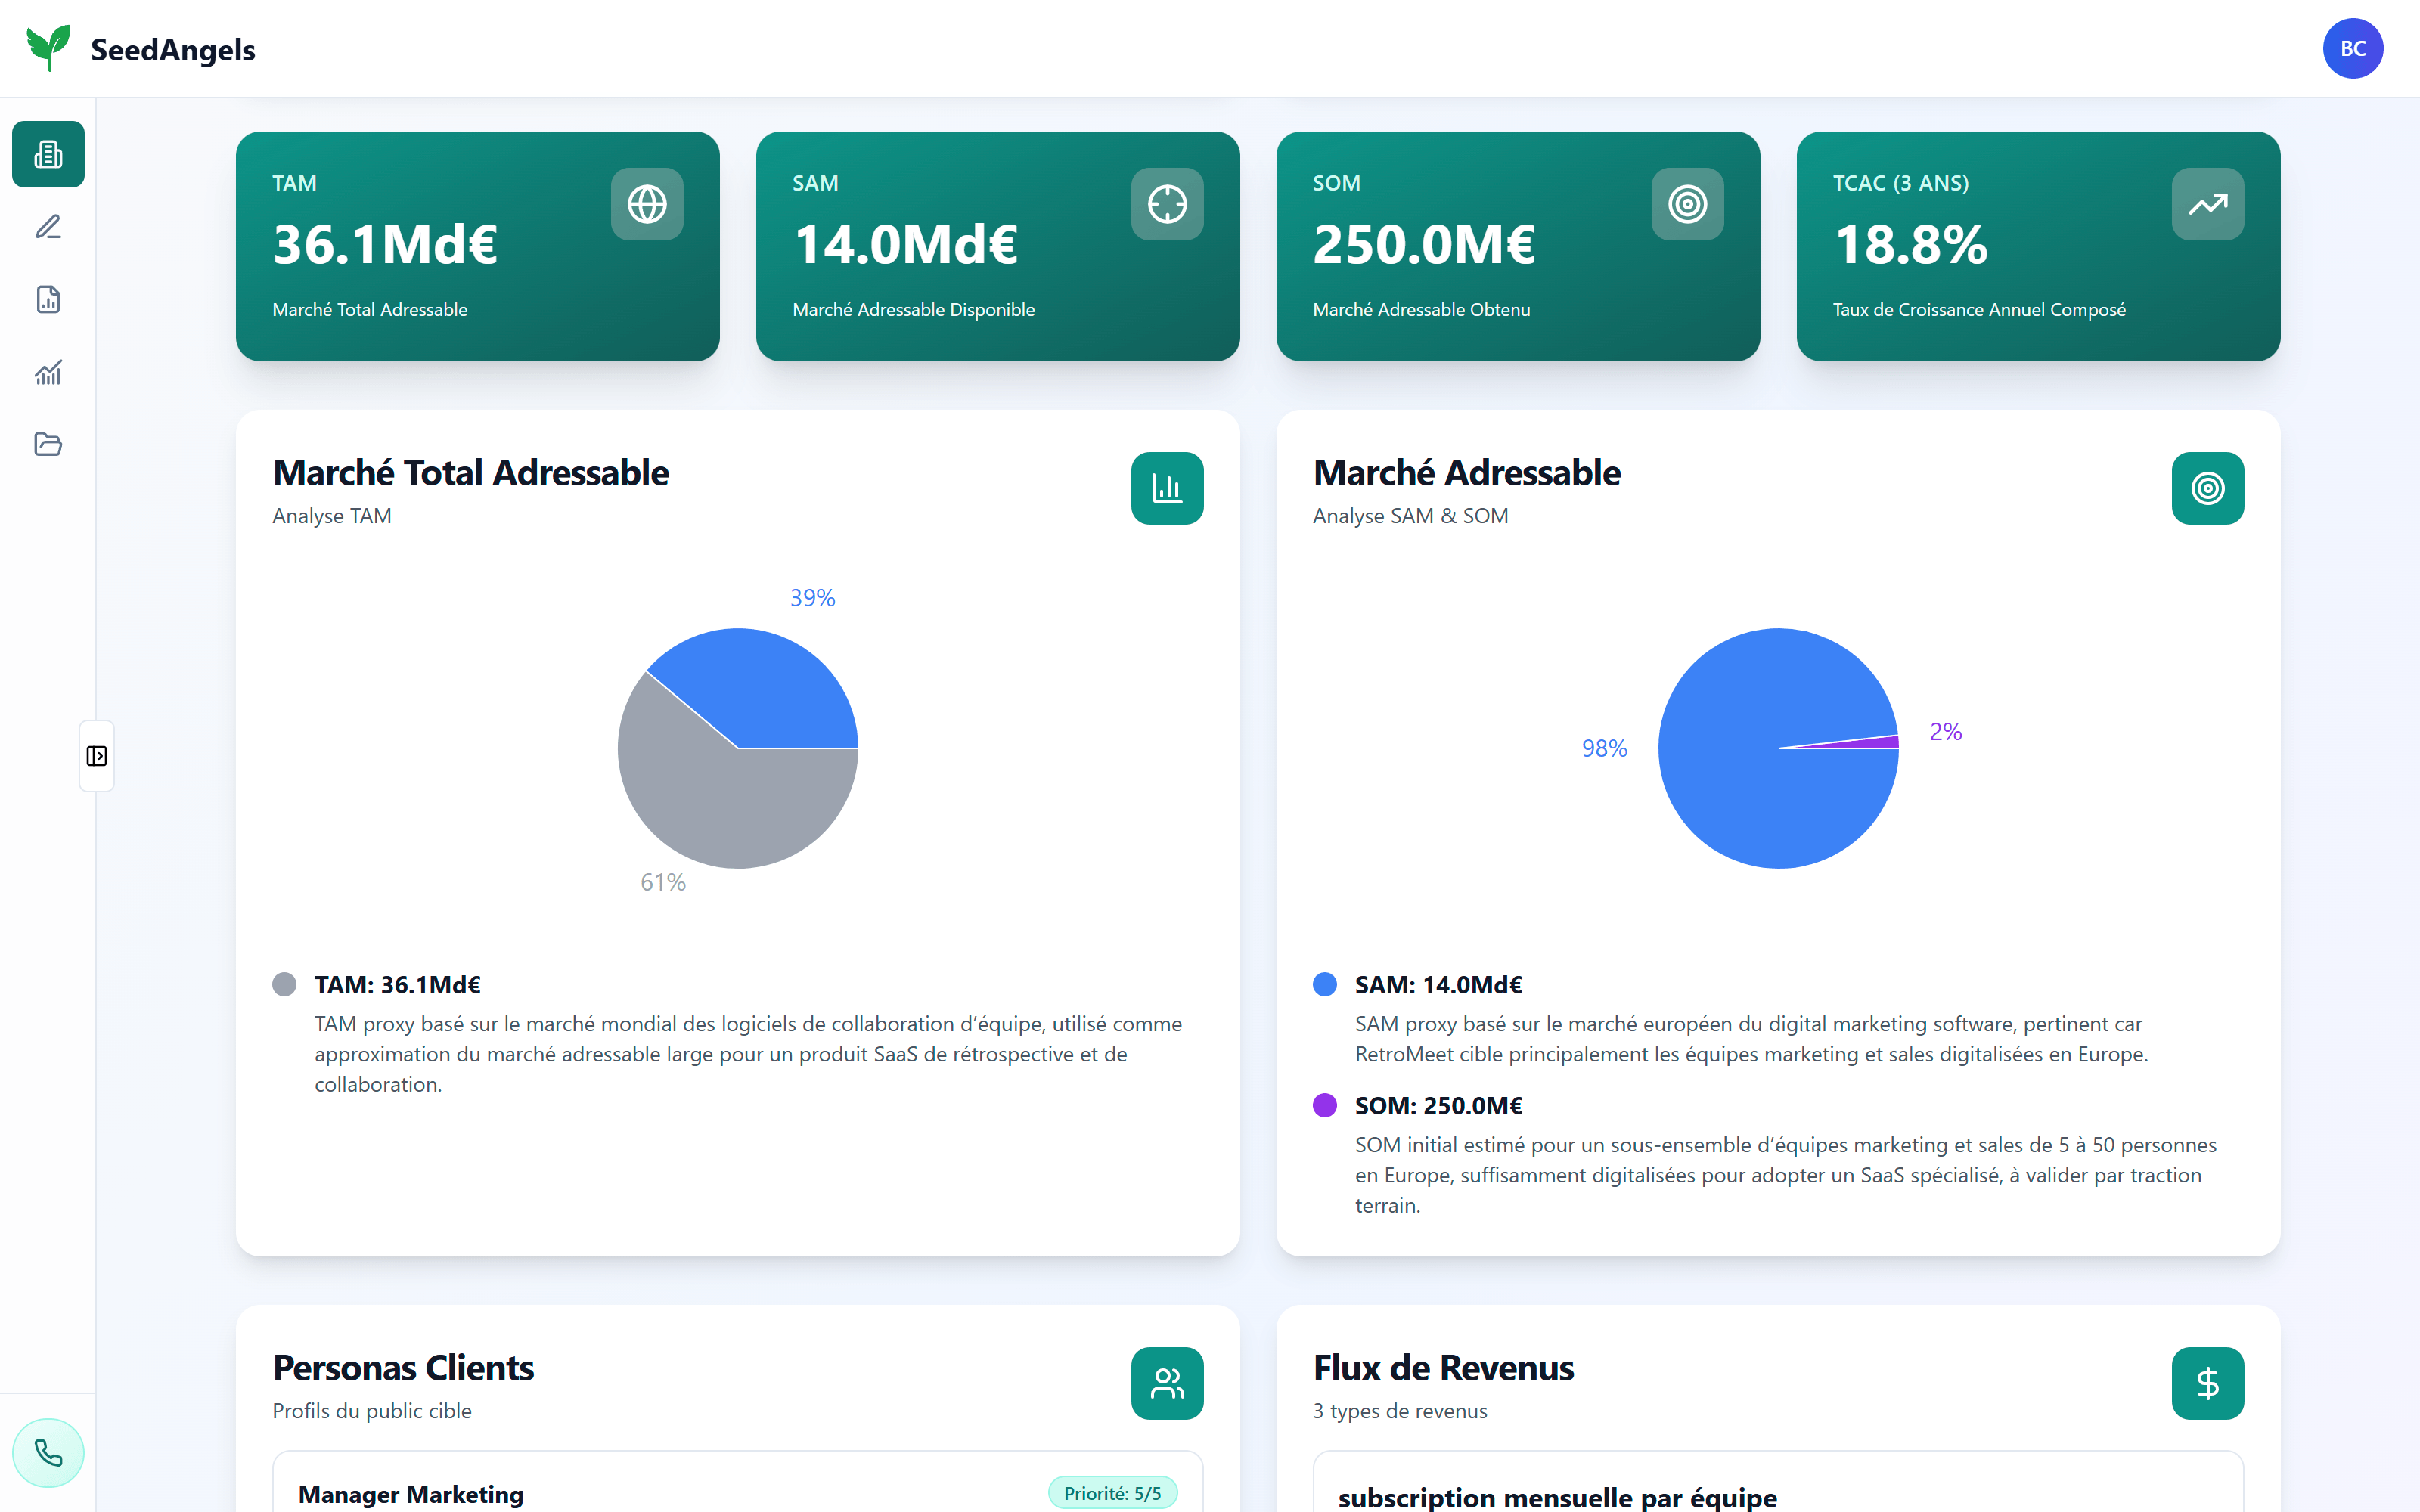Screen dimensions: 2420x1512
Task: Click the 2% pie label
Action: pyautogui.click(x=1945, y=732)
